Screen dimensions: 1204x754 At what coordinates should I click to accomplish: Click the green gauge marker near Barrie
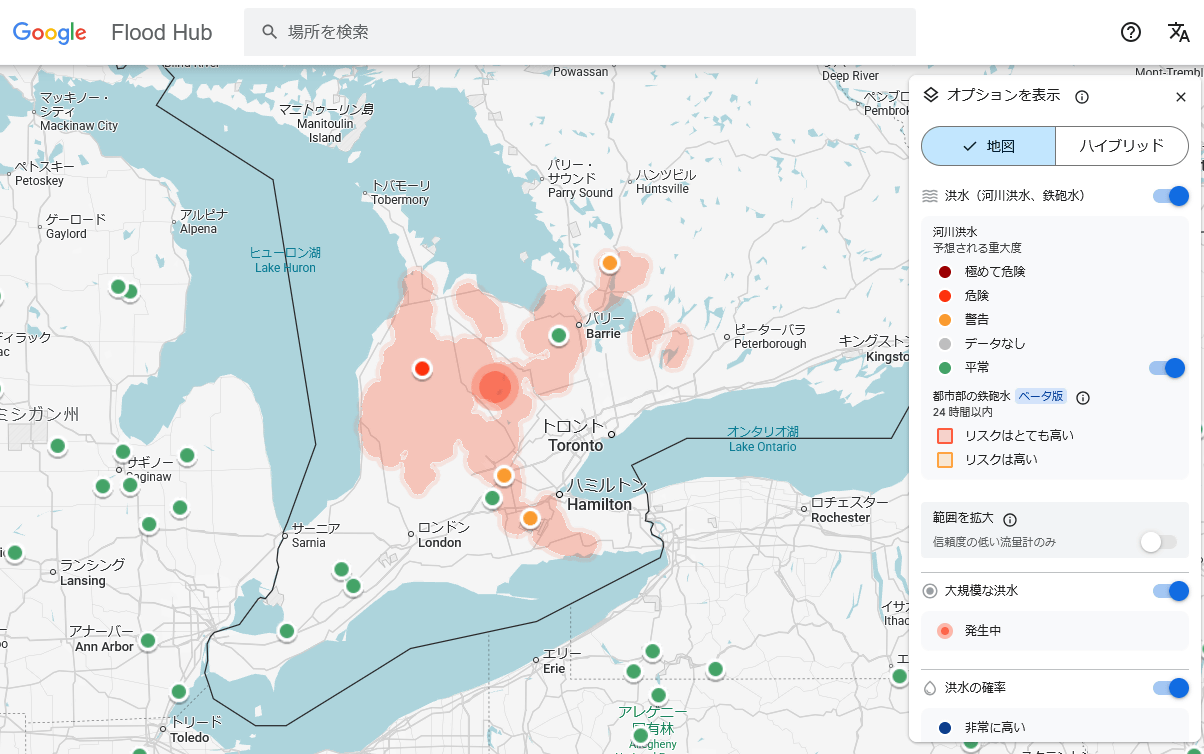pyautogui.click(x=559, y=336)
